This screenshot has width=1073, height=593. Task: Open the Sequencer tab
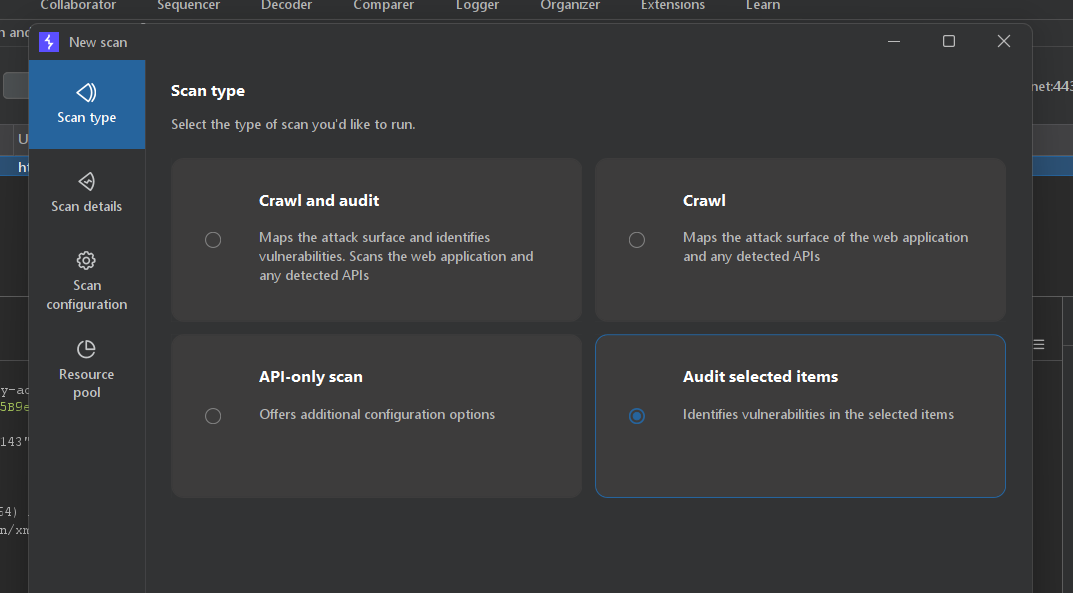(x=188, y=6)
